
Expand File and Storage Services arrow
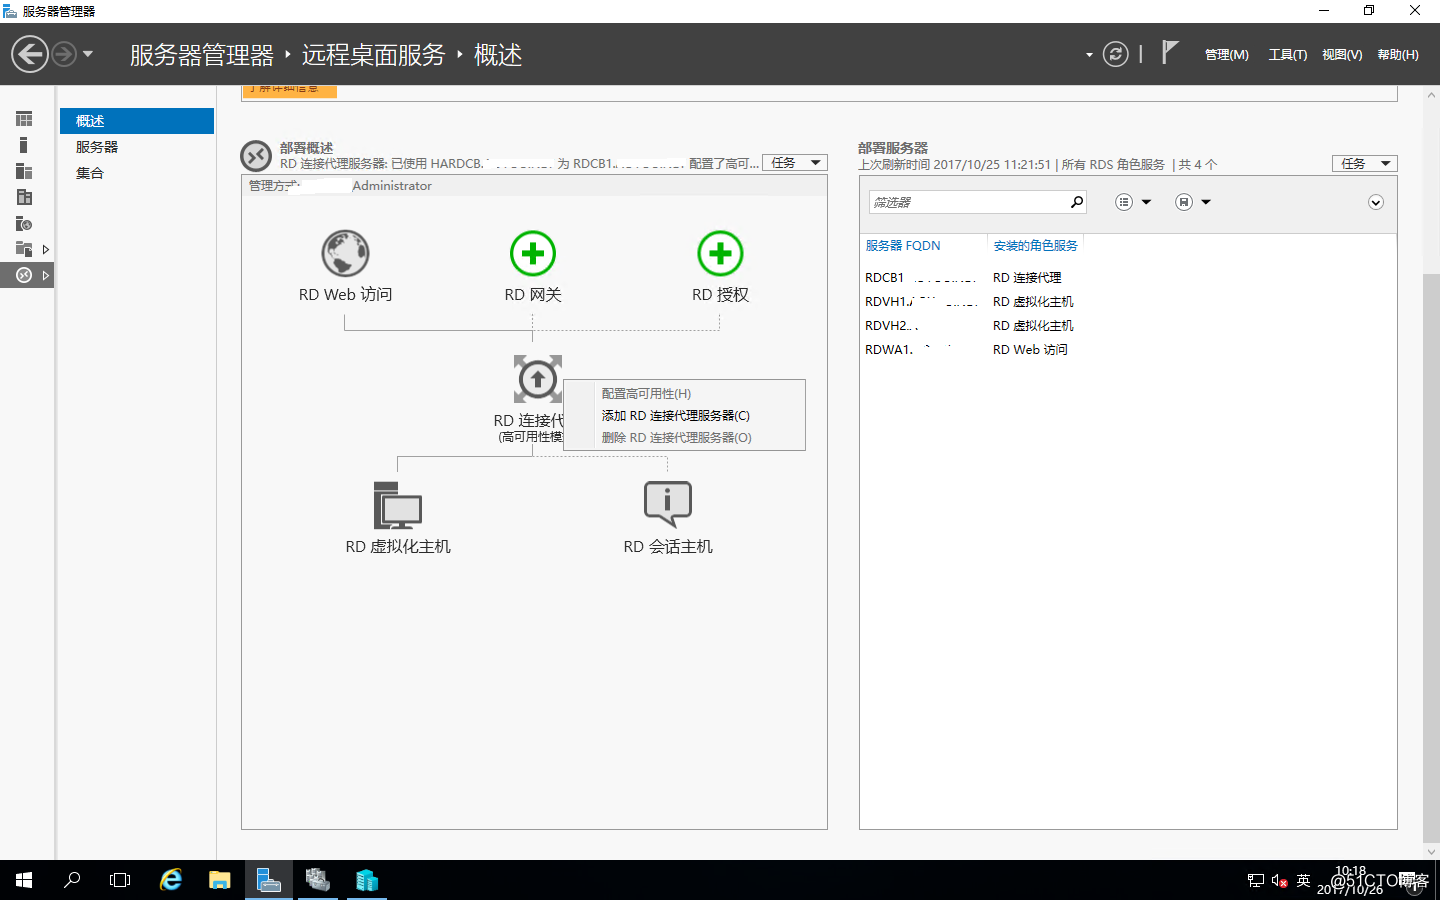[x=45, y=249]
